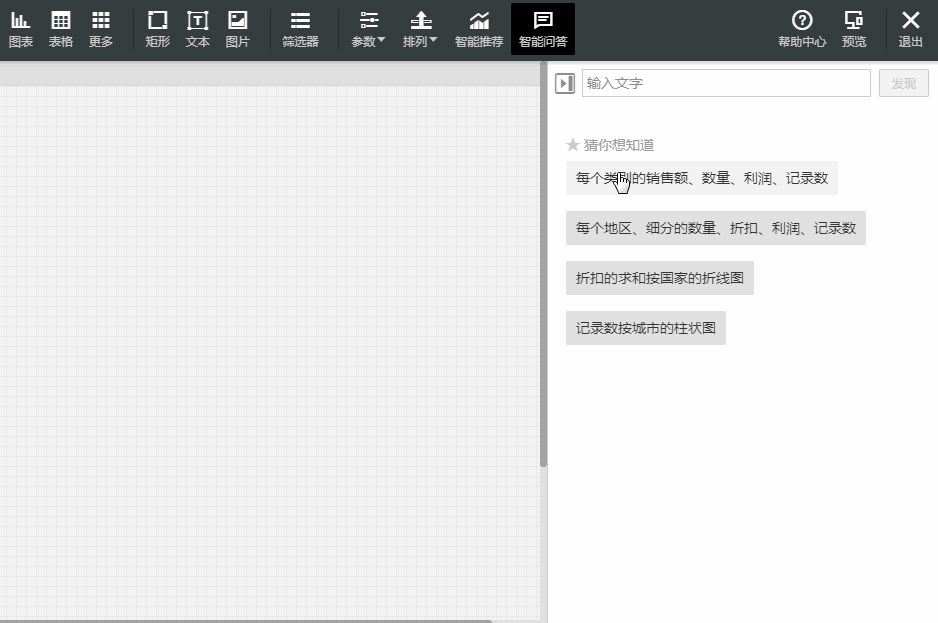Toggle the 智能问答 panel tab
The height and width of the screenshot is (623, 938).
coord(543,29)
